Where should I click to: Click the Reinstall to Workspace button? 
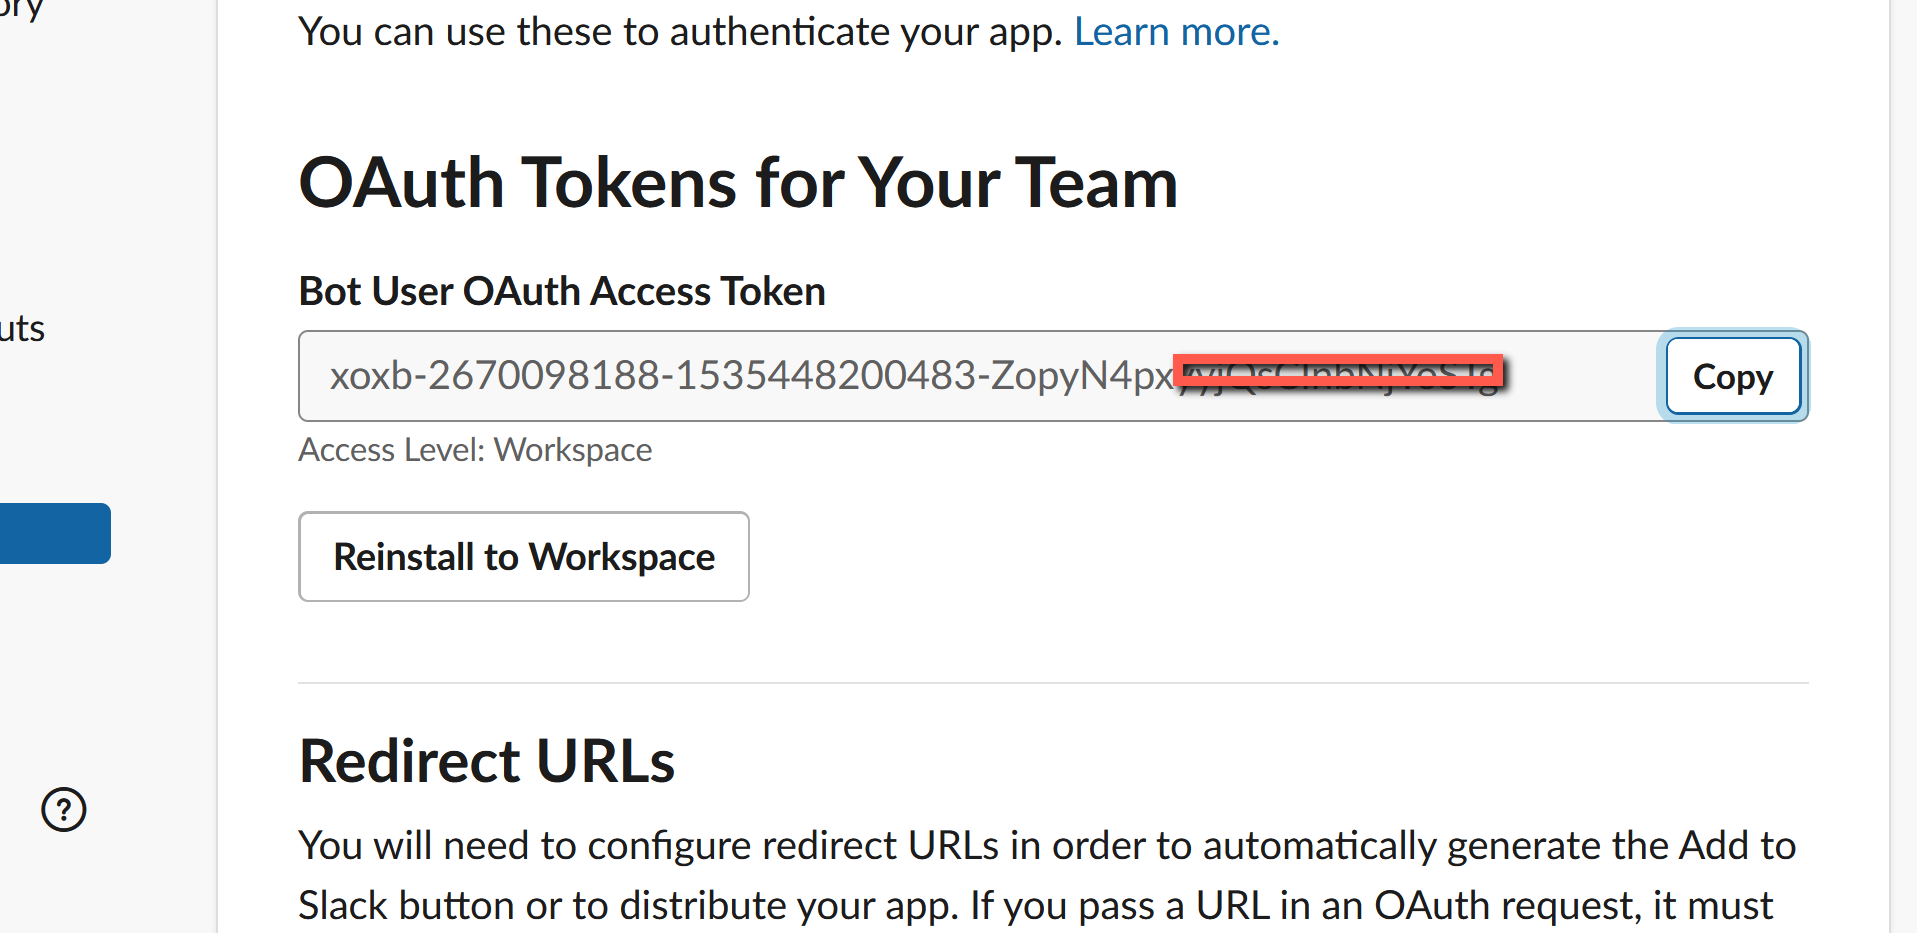tap(523, 556)
